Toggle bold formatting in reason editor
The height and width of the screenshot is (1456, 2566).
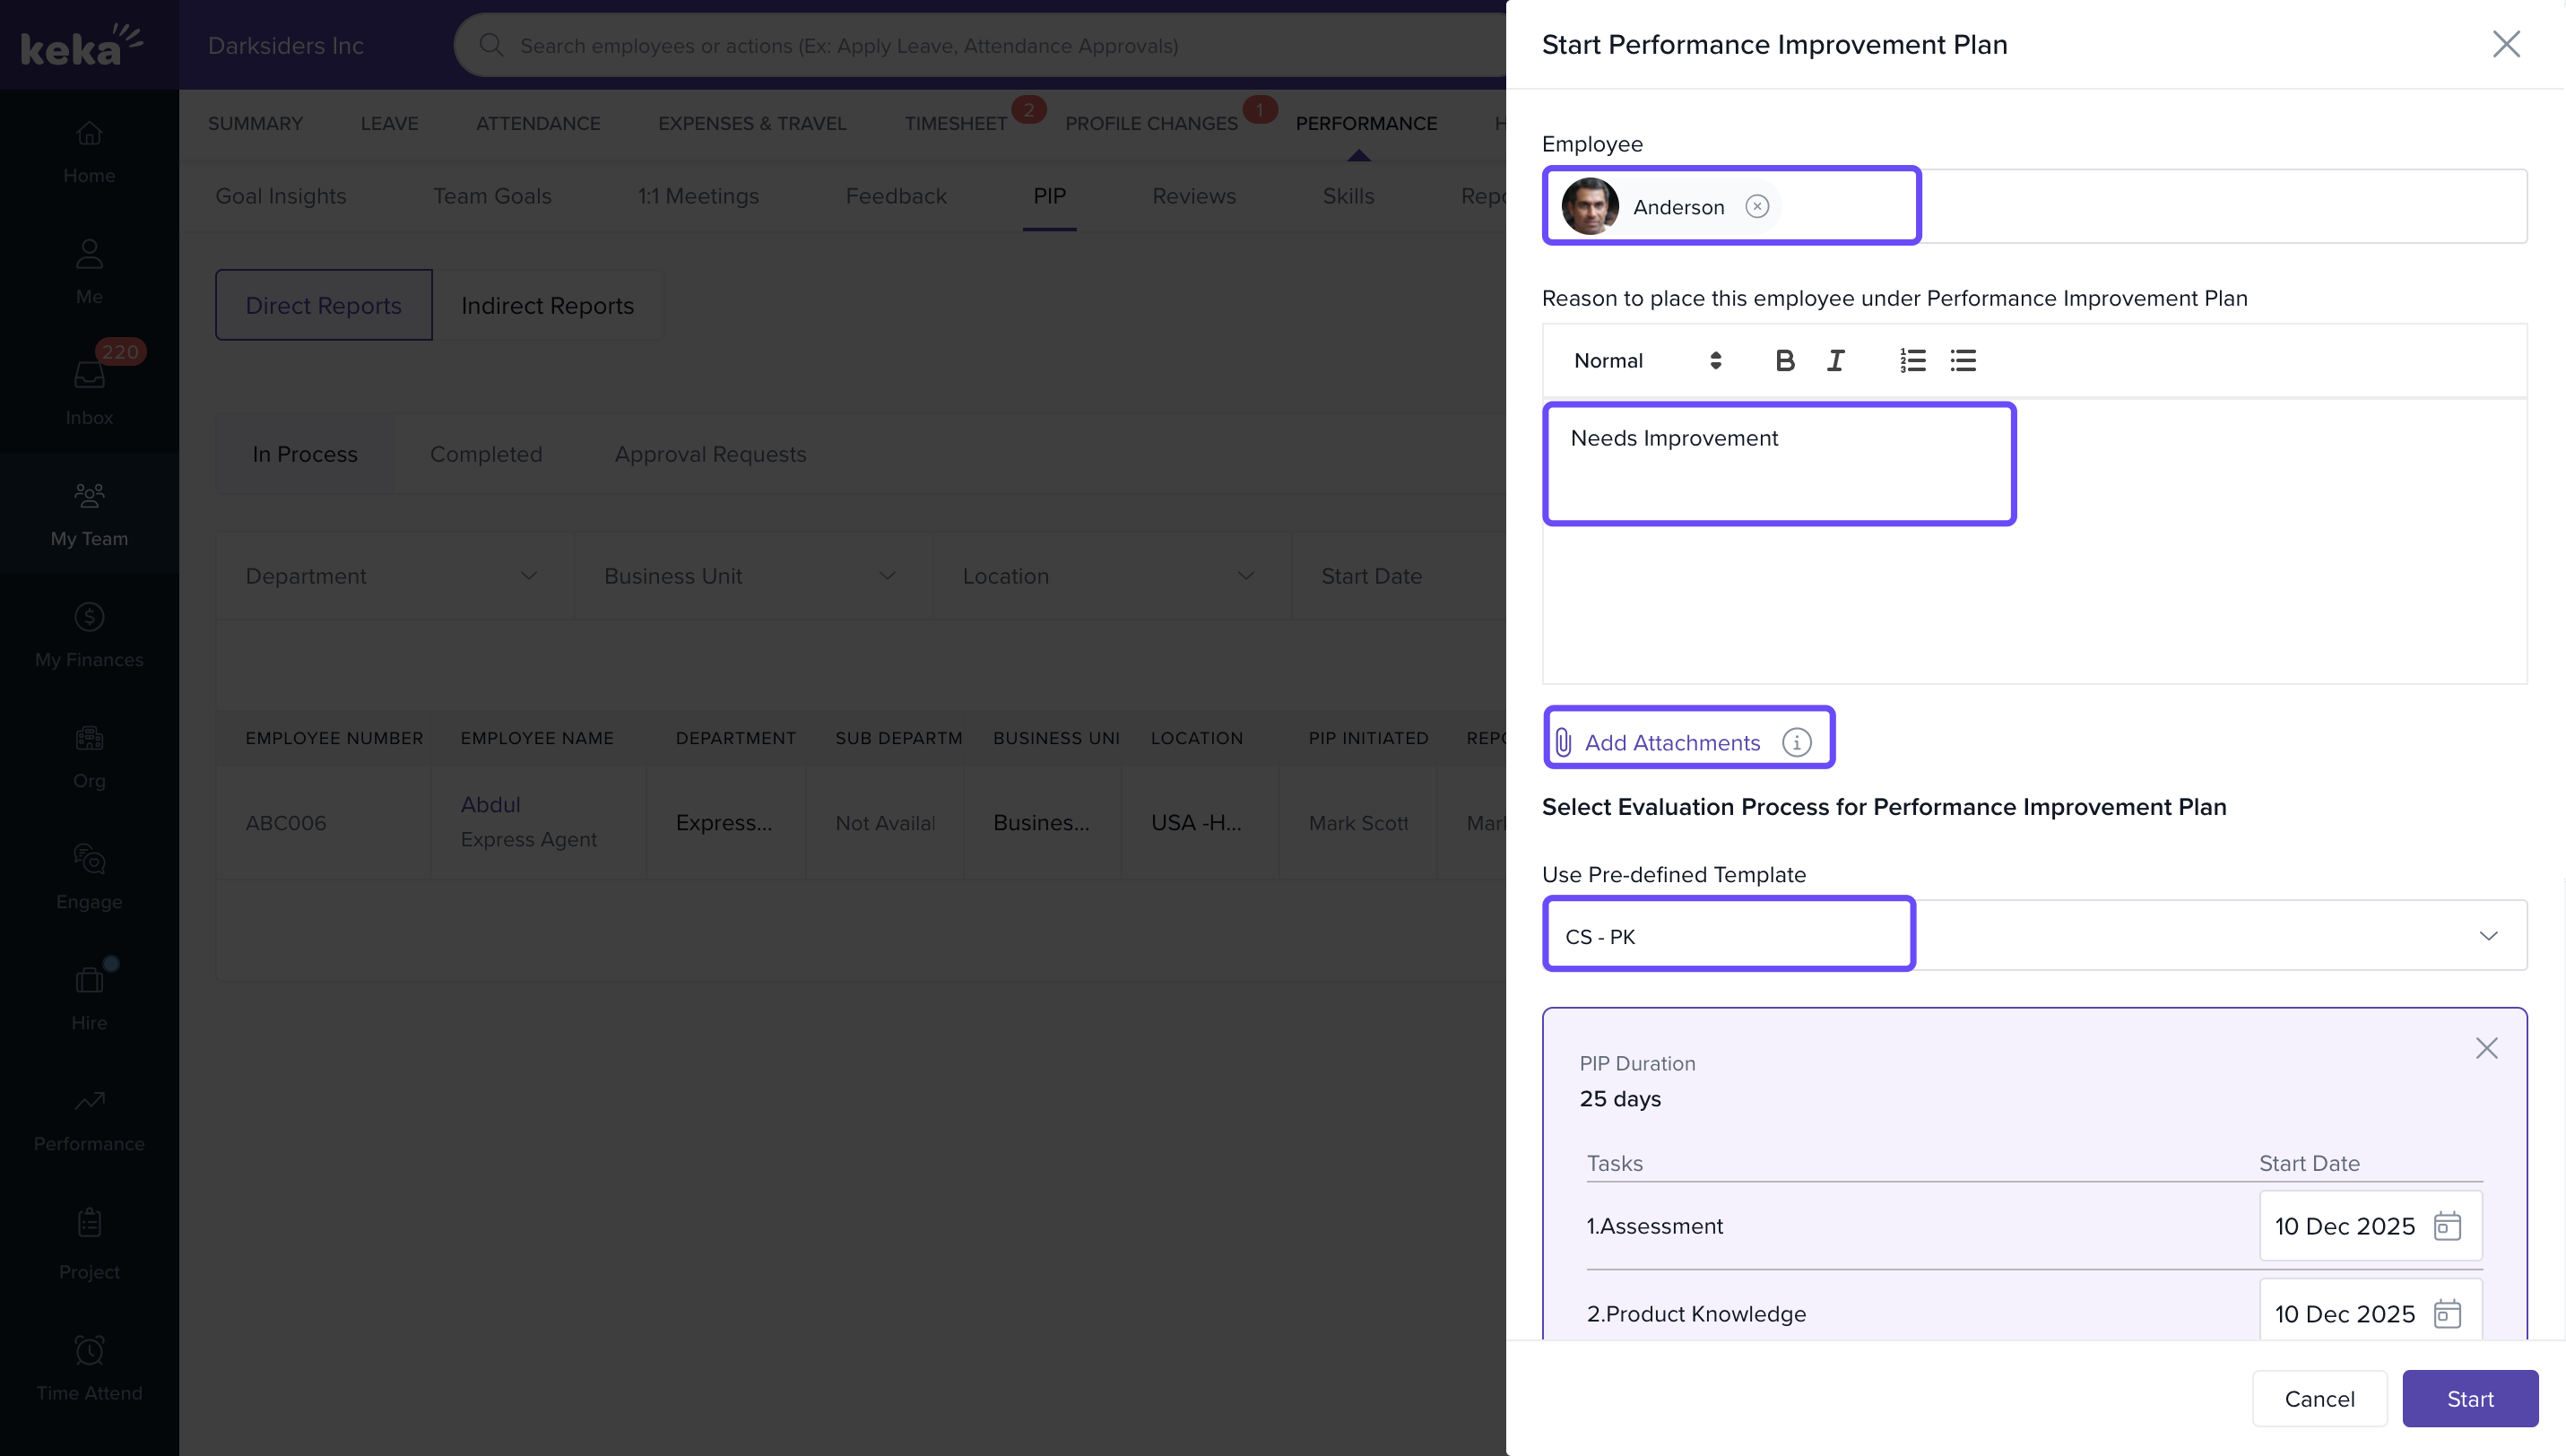pos(1784,360)
